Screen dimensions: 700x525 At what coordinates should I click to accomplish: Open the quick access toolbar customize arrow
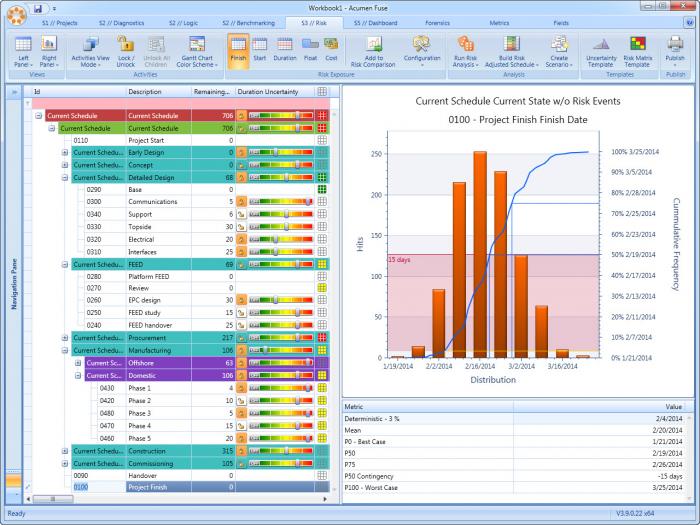[54, 8]
